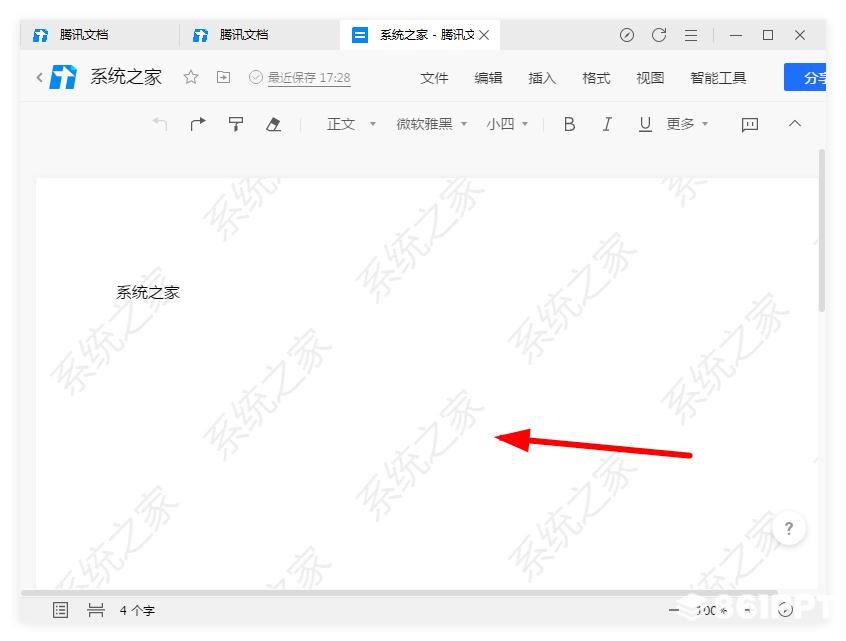846x641 pixels.
Task: Toggle italic formatting
Action: [x=607, y=125]
